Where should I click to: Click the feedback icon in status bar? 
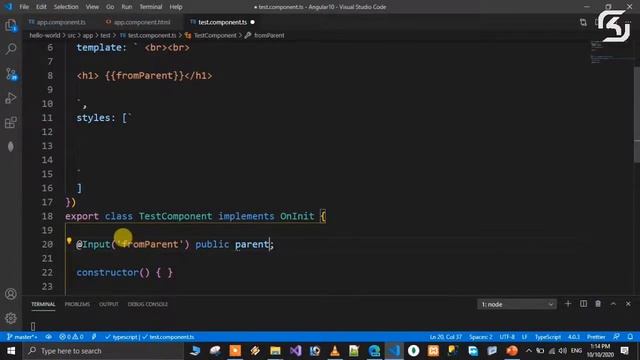pos(616,337)
